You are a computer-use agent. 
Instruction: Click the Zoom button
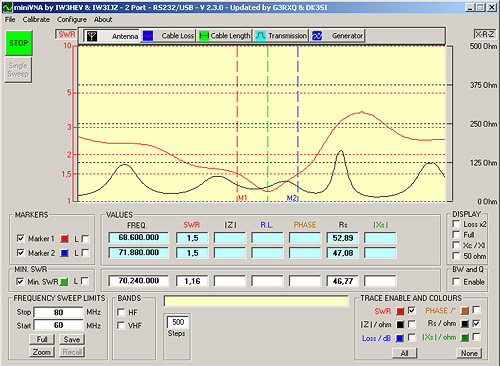pos(42,352)
